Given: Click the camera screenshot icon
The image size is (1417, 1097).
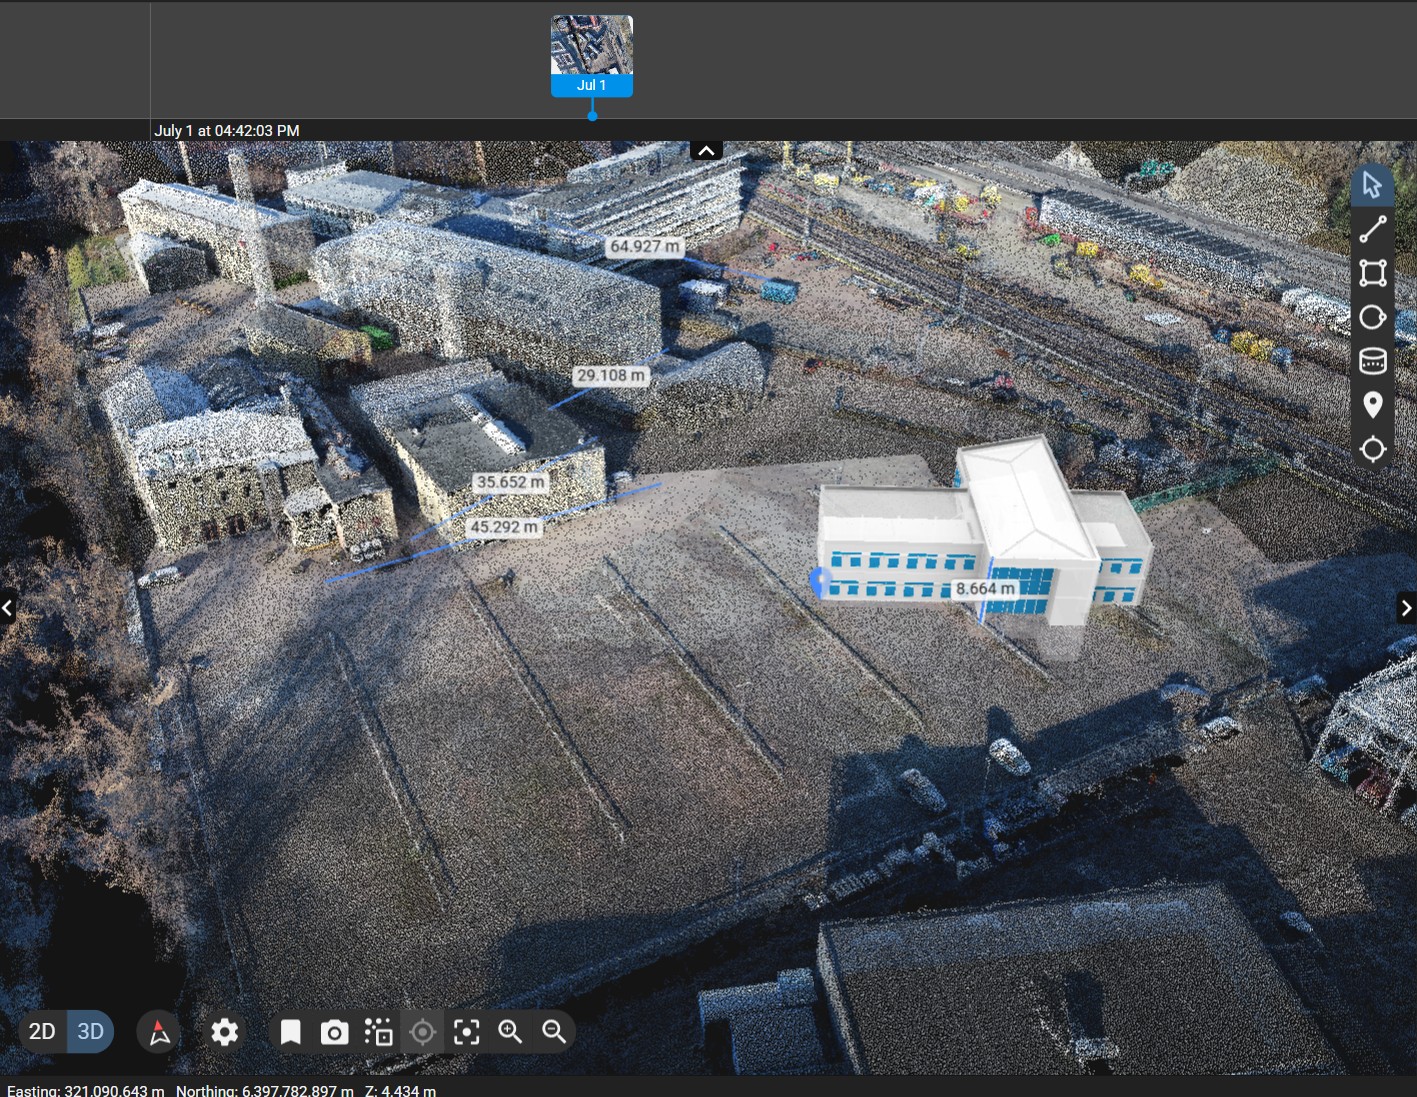Looking at the screenshot, I should pyautogui.click(x=334, y=1032).
